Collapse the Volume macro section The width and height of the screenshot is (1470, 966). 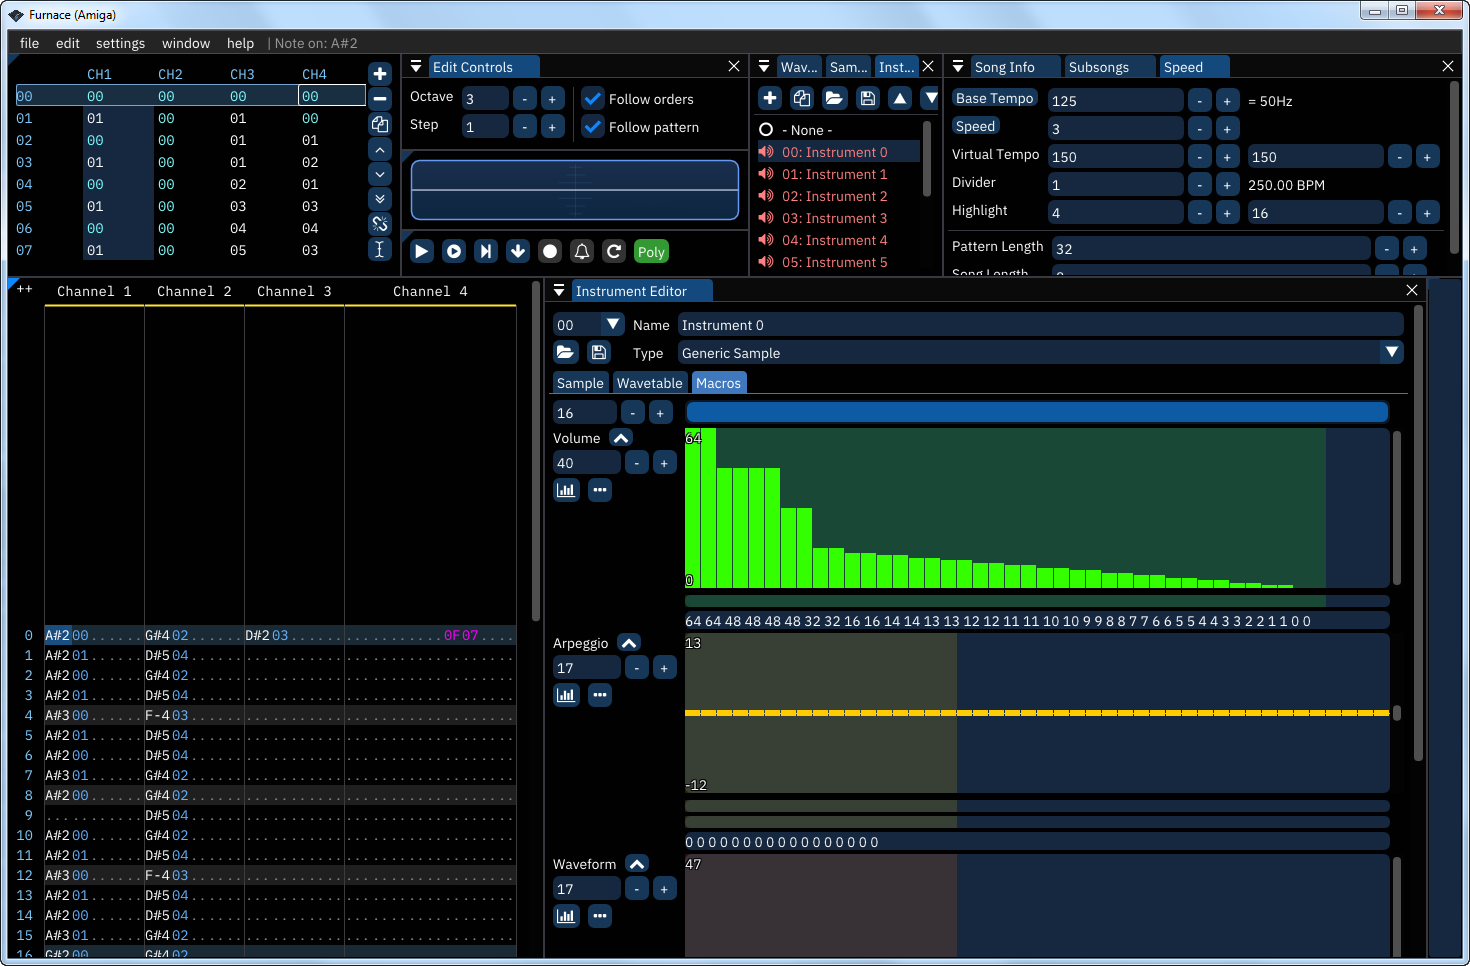pyautogui.click(x=621, y=438)
